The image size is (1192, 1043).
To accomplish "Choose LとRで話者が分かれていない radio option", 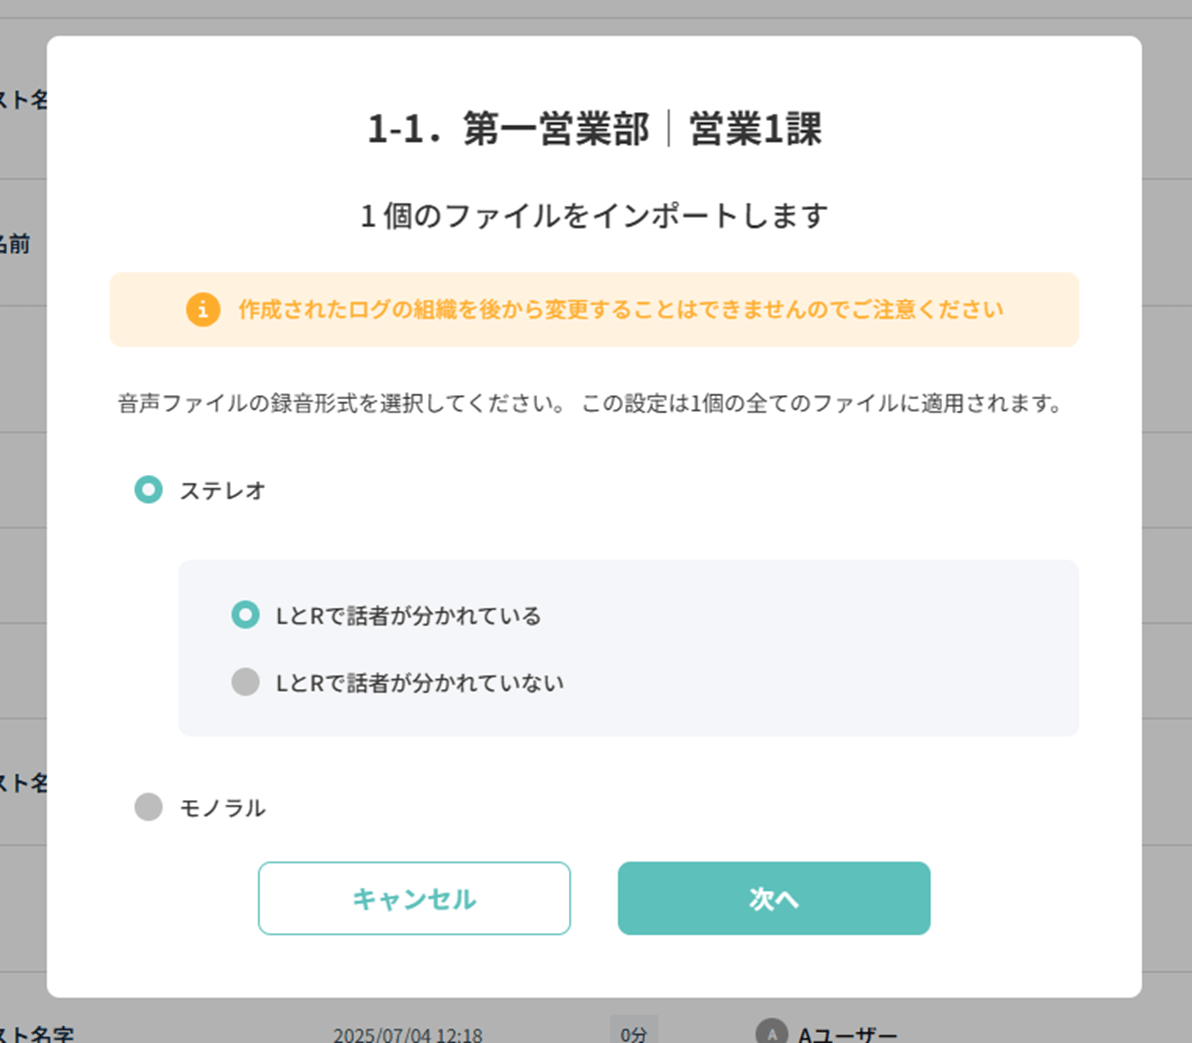I will coord(246,682).
